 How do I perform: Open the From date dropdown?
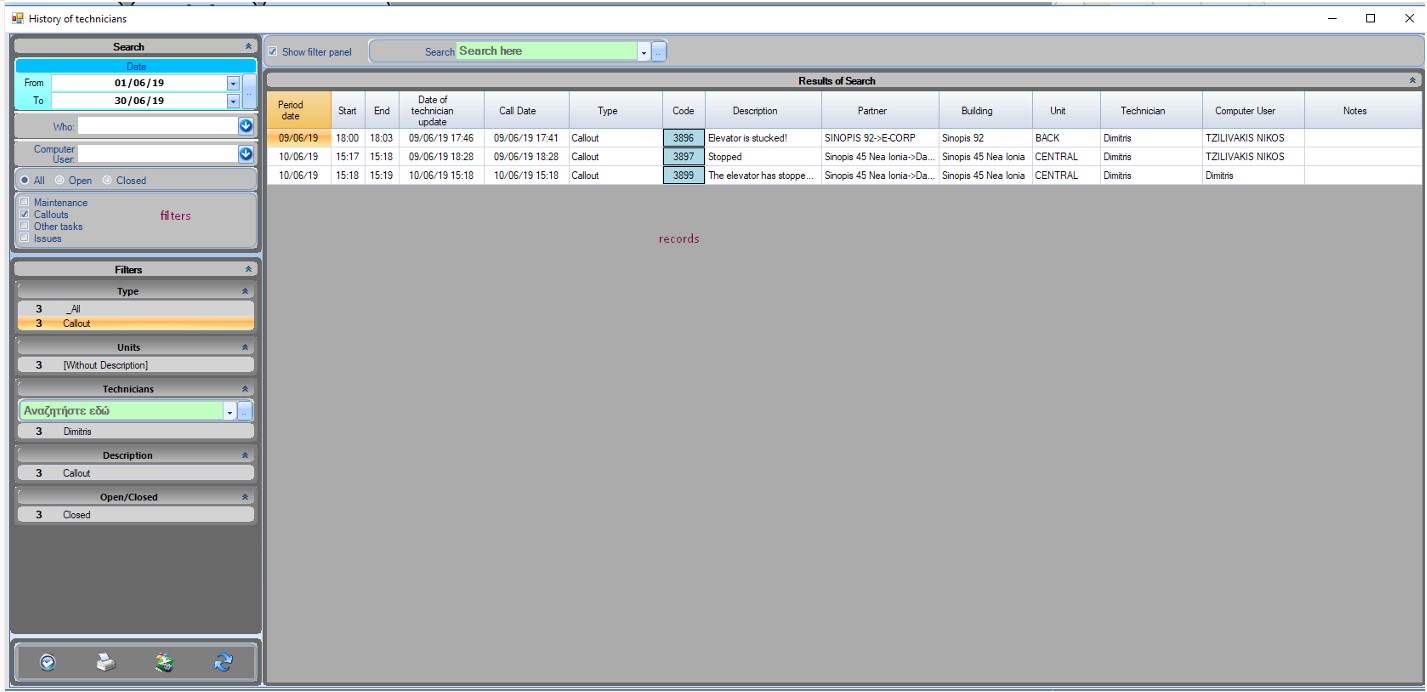[x=233, y=83]
